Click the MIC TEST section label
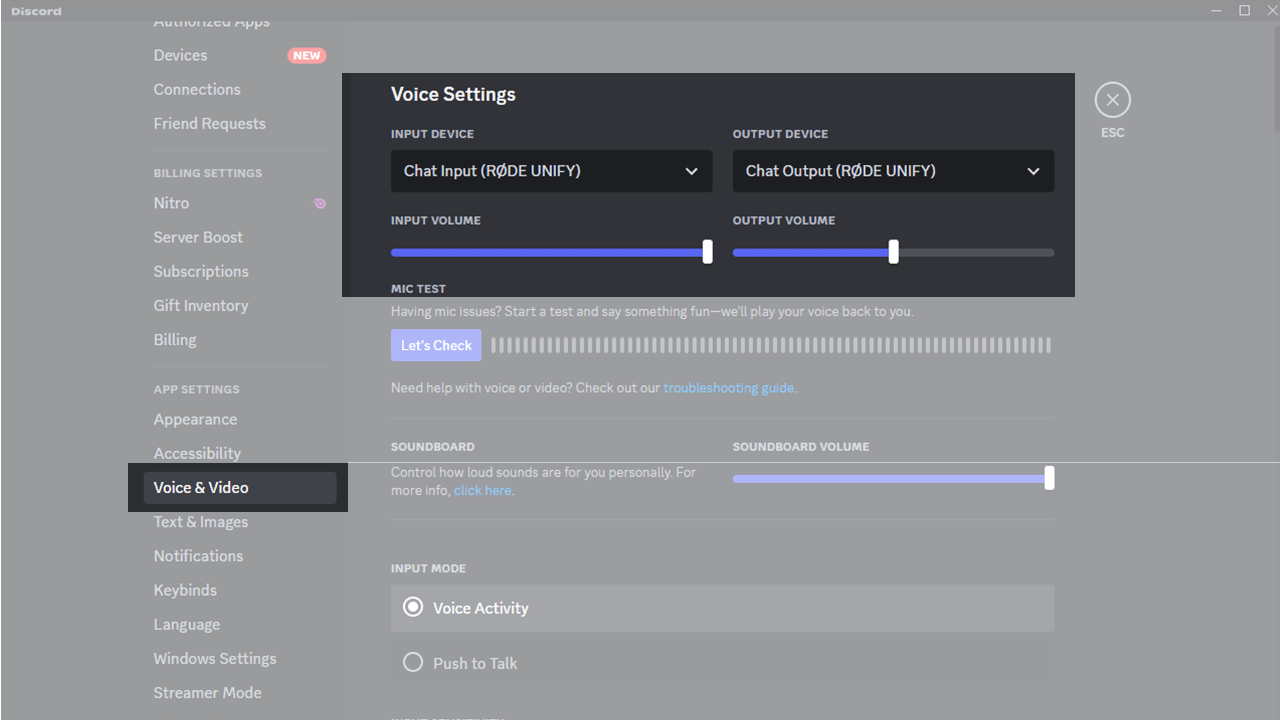 tap(418, 288)
